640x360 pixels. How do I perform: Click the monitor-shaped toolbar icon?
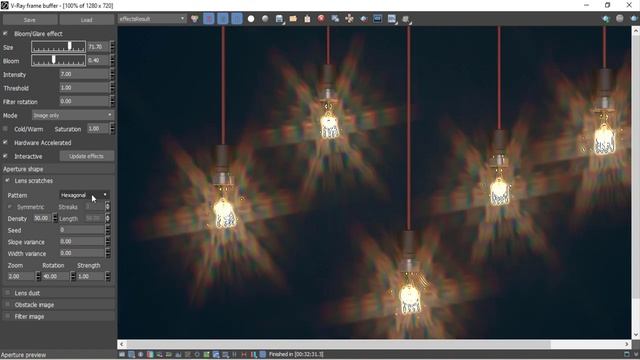point(378,19)
